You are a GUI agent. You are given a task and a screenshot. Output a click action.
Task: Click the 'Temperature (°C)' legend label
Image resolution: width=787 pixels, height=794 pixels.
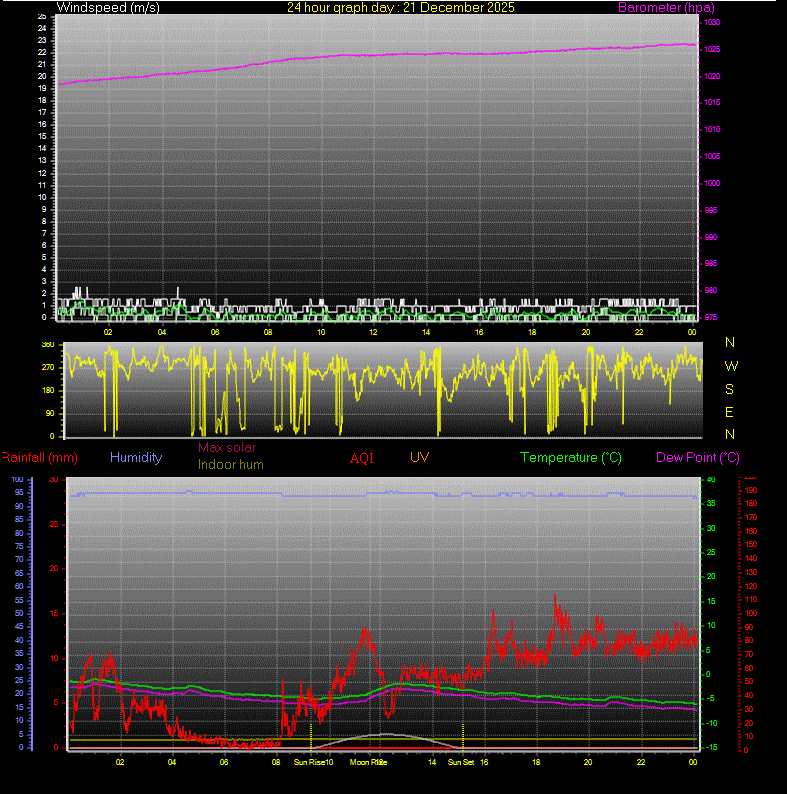tap(571, 458)
